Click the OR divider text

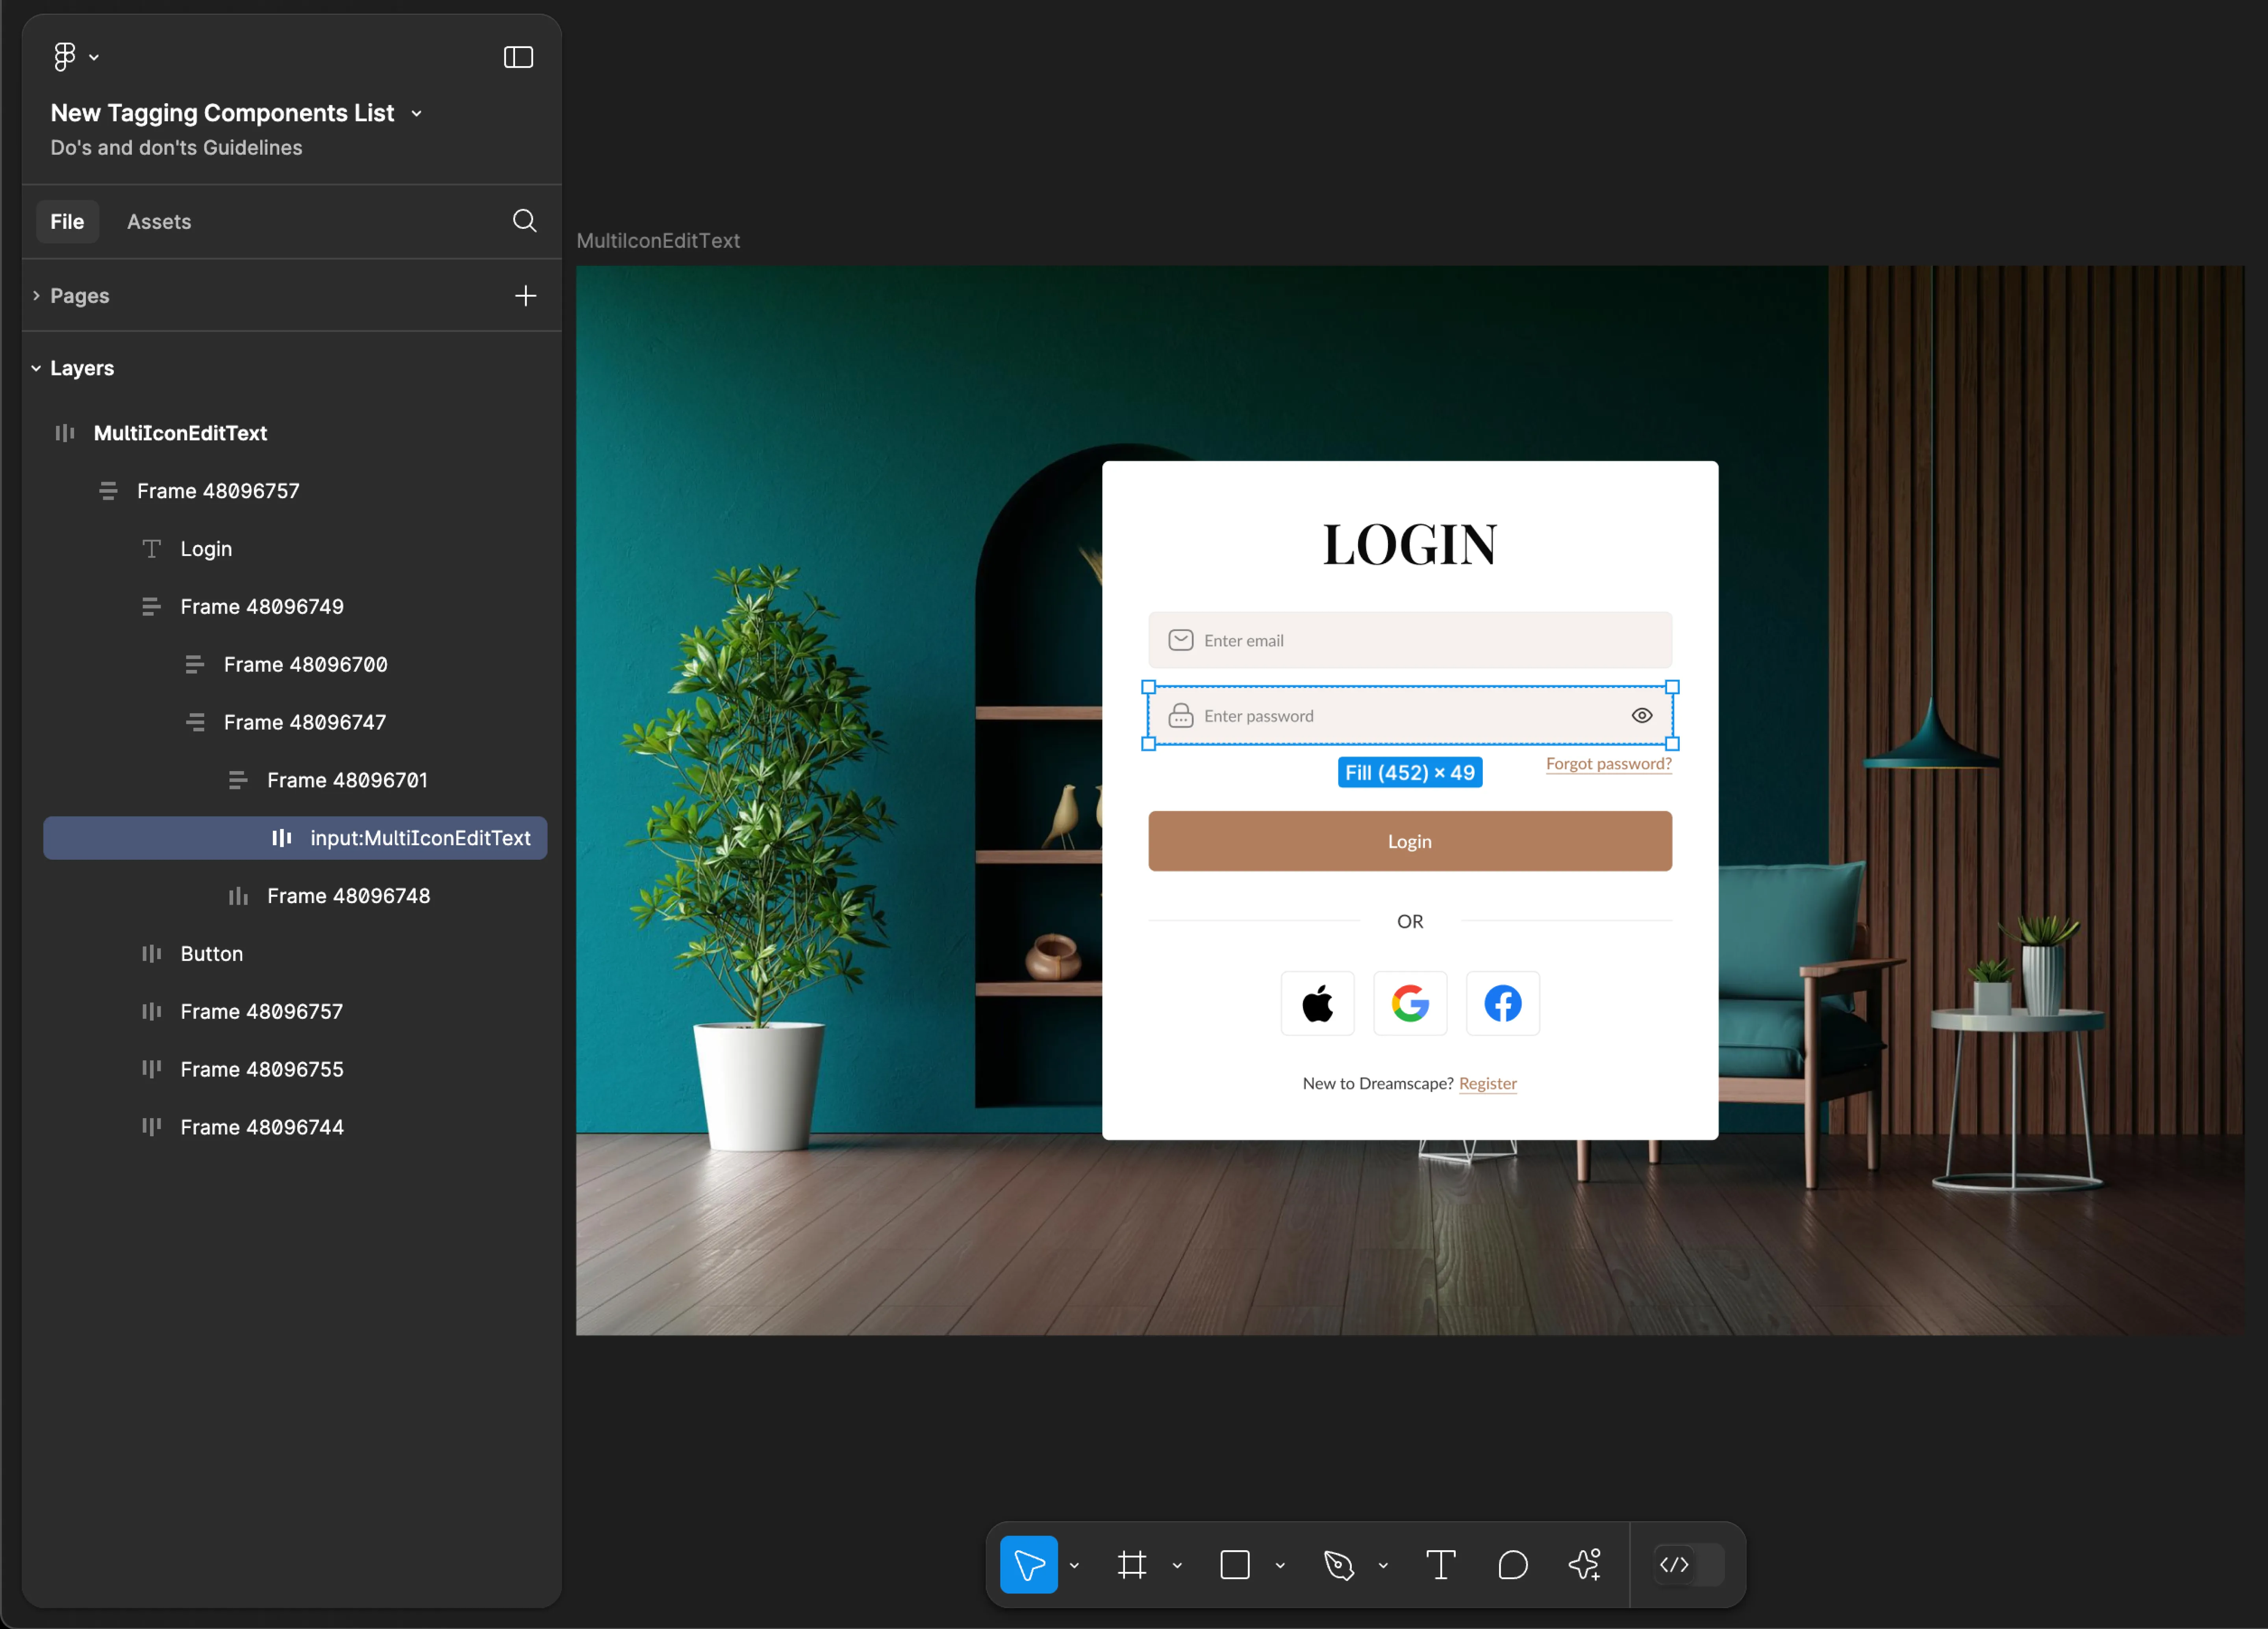coord(1410,922)
